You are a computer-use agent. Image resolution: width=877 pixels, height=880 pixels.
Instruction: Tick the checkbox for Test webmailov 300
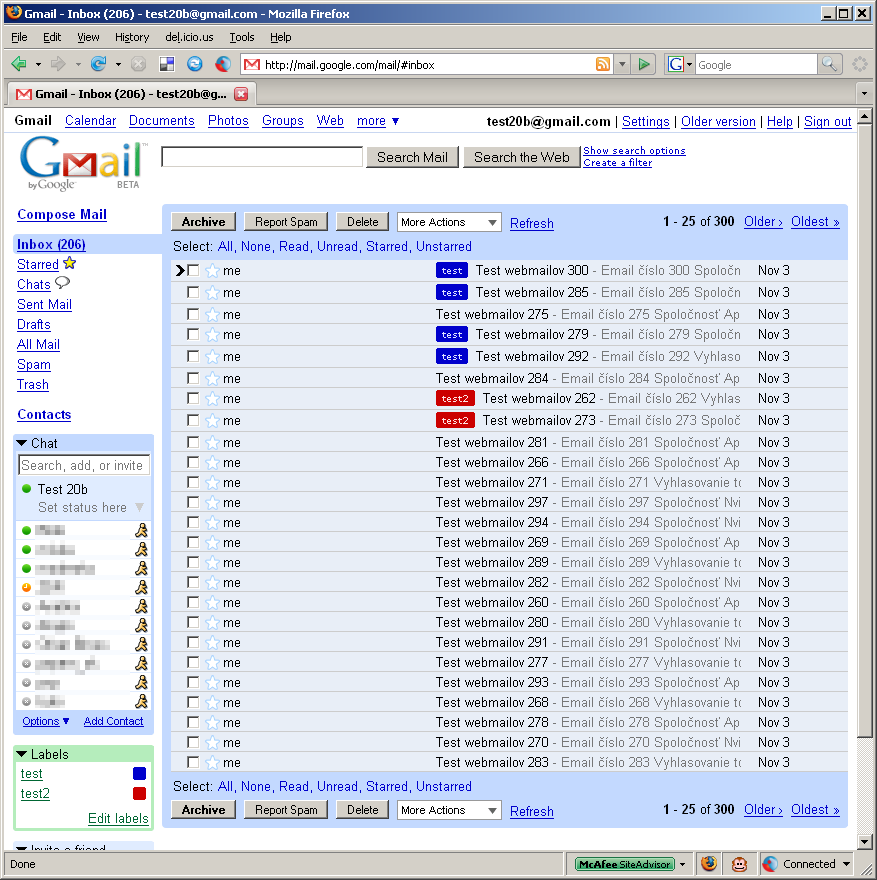point(193,271)
